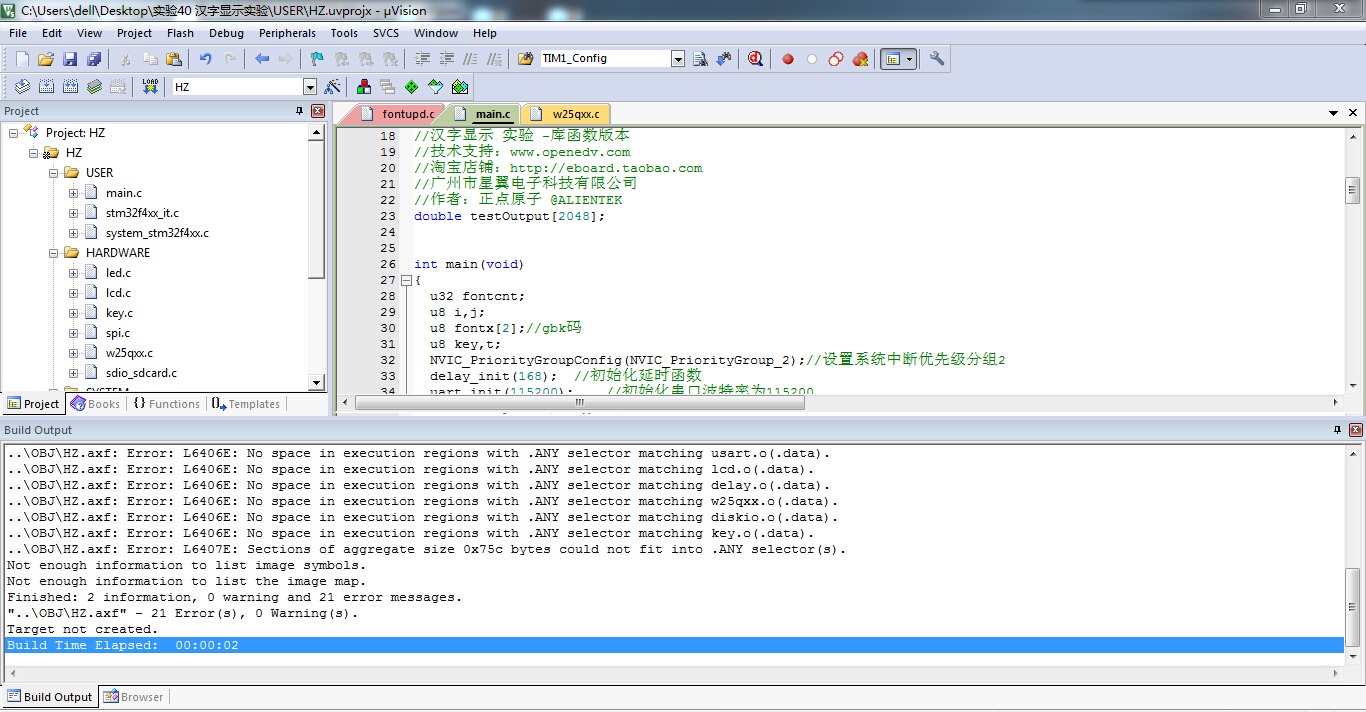Open the Manage Run-Time Environment icon
This screenshot has width=1366, height=712.
coord(411,87)
